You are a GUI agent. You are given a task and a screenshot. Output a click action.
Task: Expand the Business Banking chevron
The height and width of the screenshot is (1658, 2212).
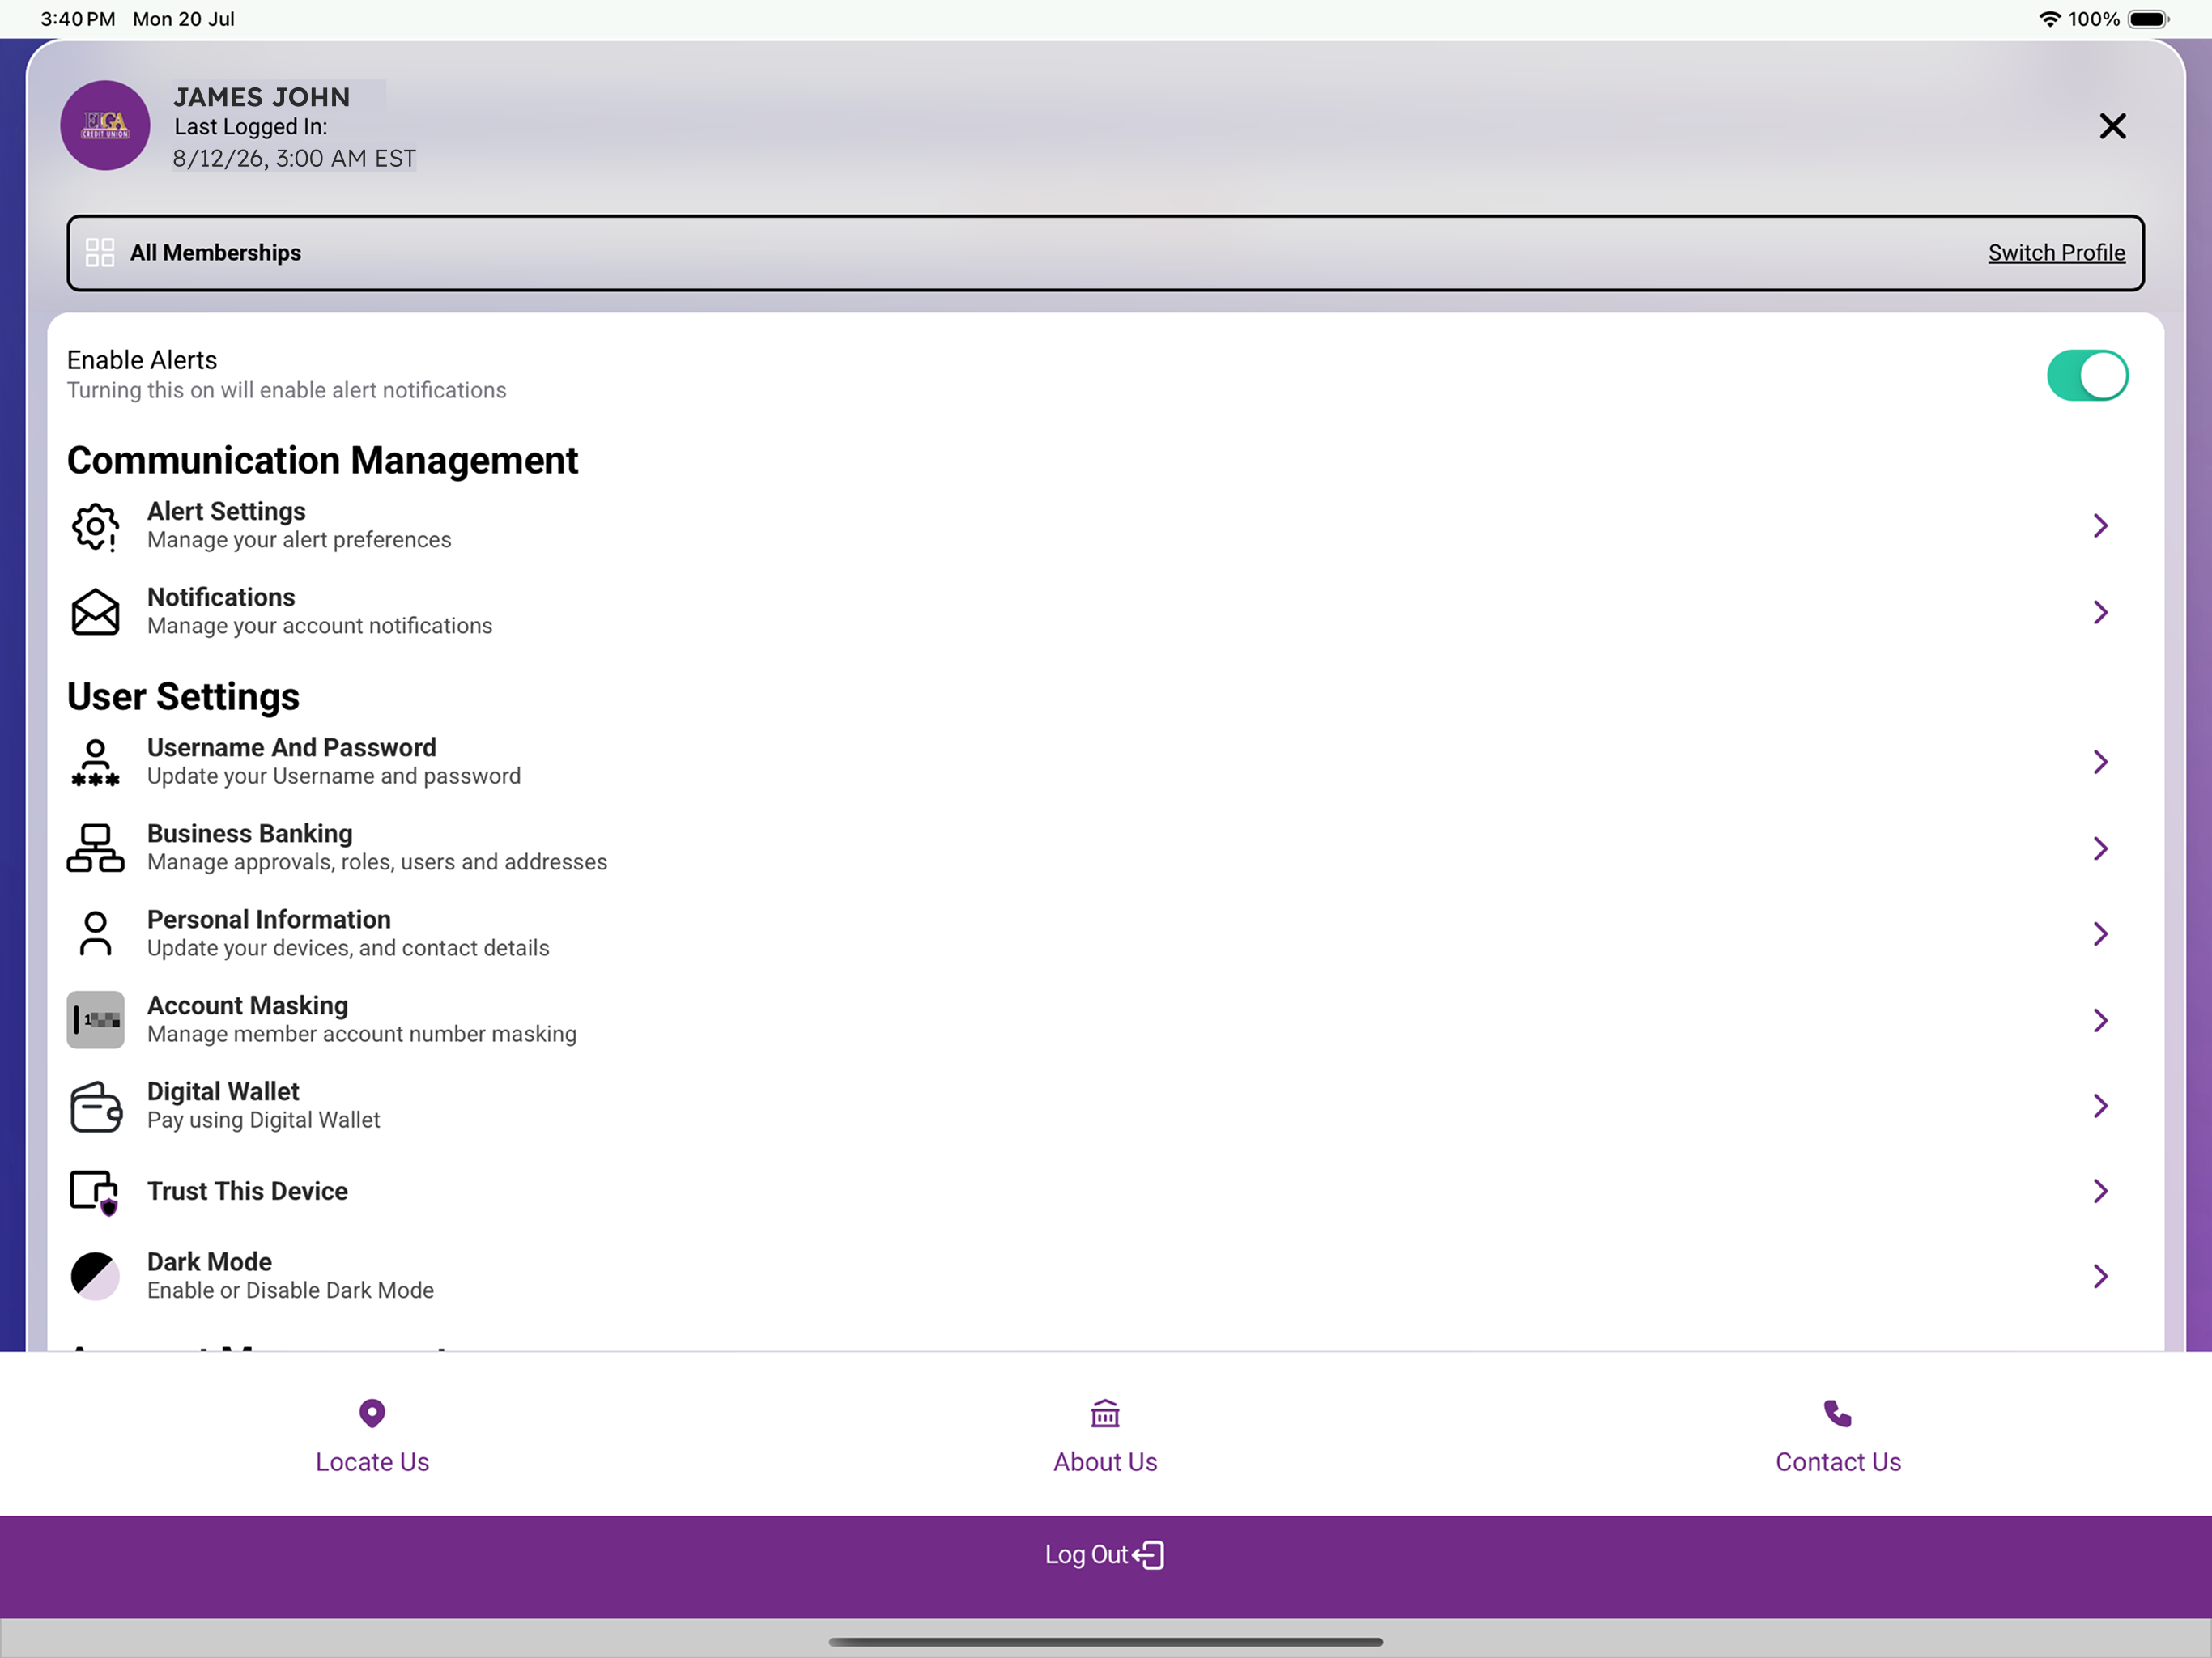pos(2100,848)
